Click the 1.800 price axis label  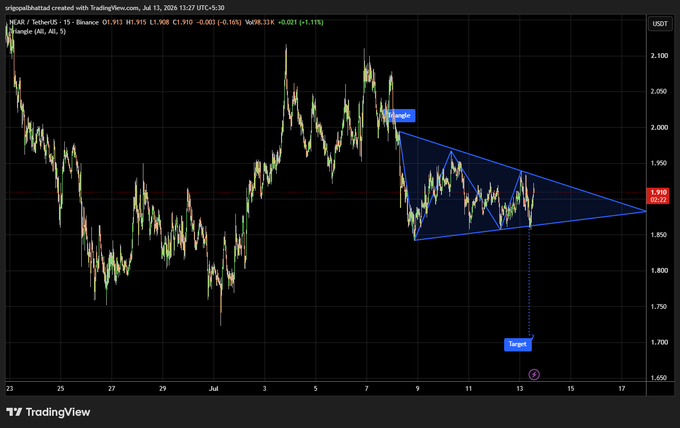[659, 271]
